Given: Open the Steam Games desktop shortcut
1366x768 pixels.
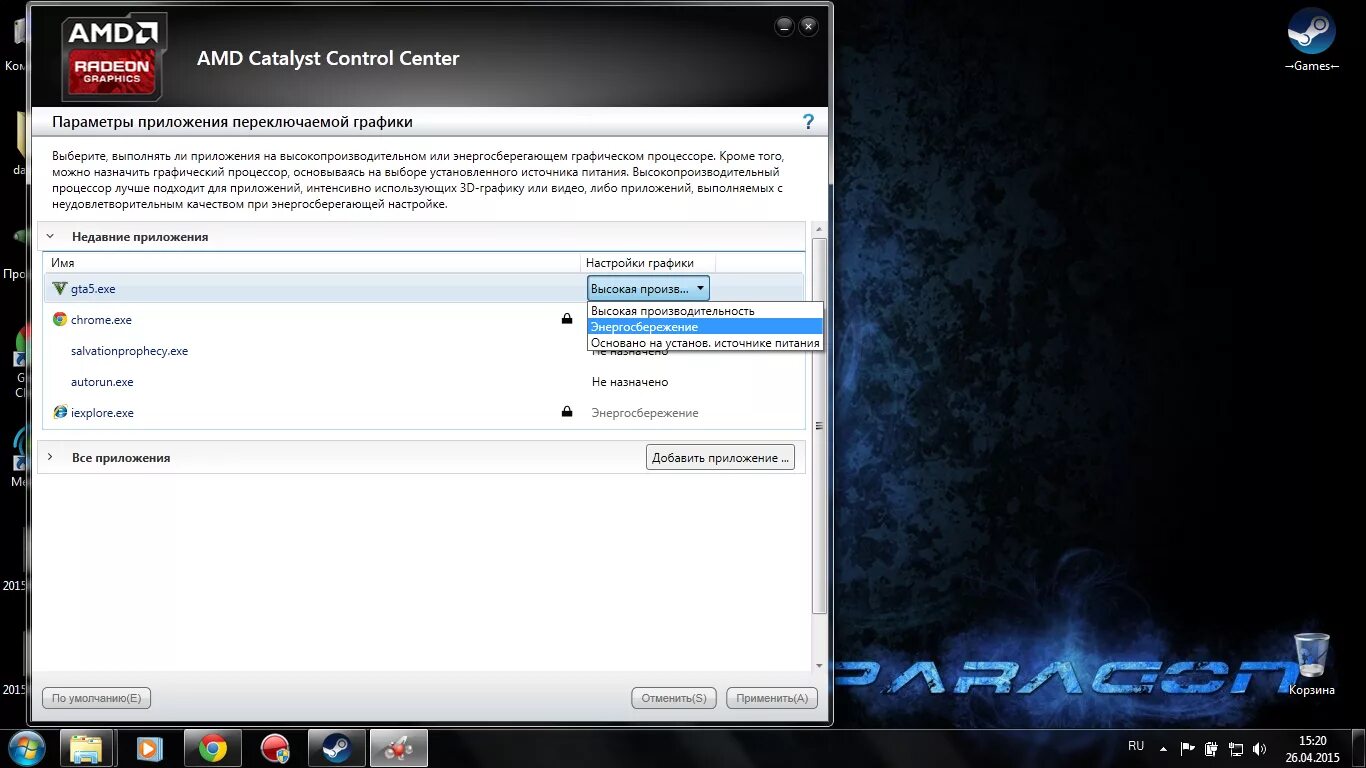Looking at the screenshot, I should point(1311,40).
